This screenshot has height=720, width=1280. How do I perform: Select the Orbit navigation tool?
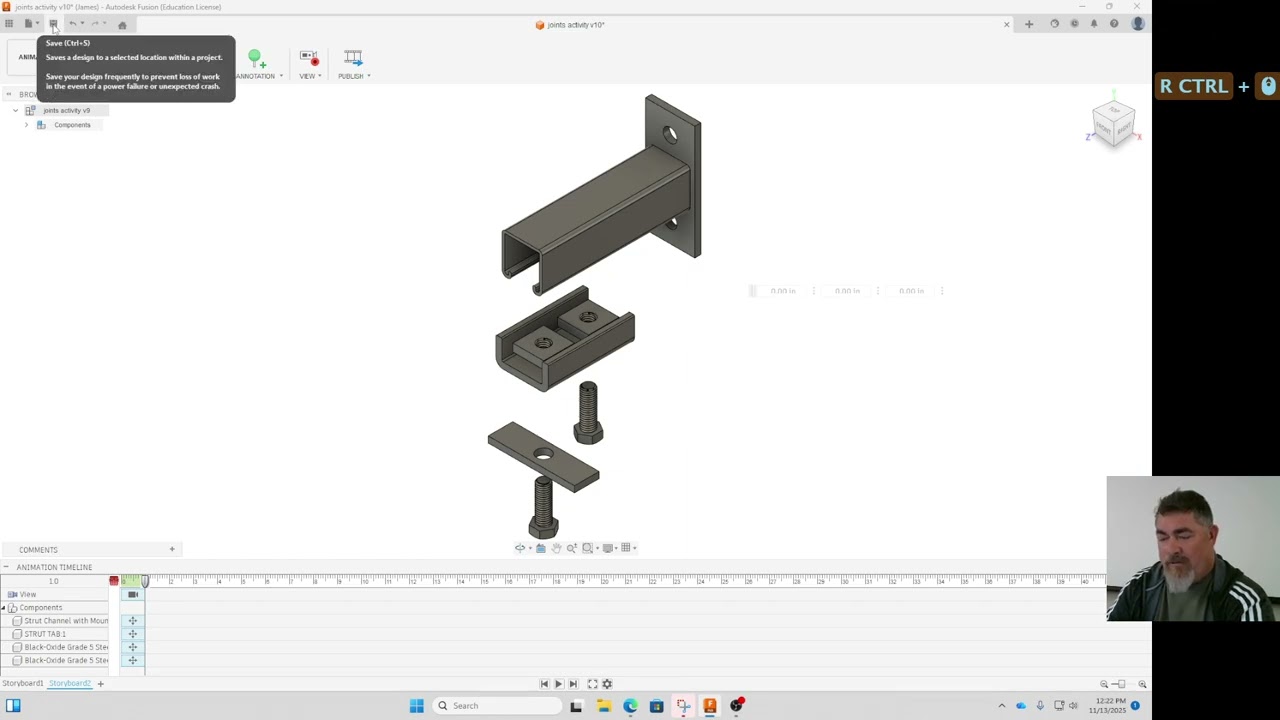521,548
